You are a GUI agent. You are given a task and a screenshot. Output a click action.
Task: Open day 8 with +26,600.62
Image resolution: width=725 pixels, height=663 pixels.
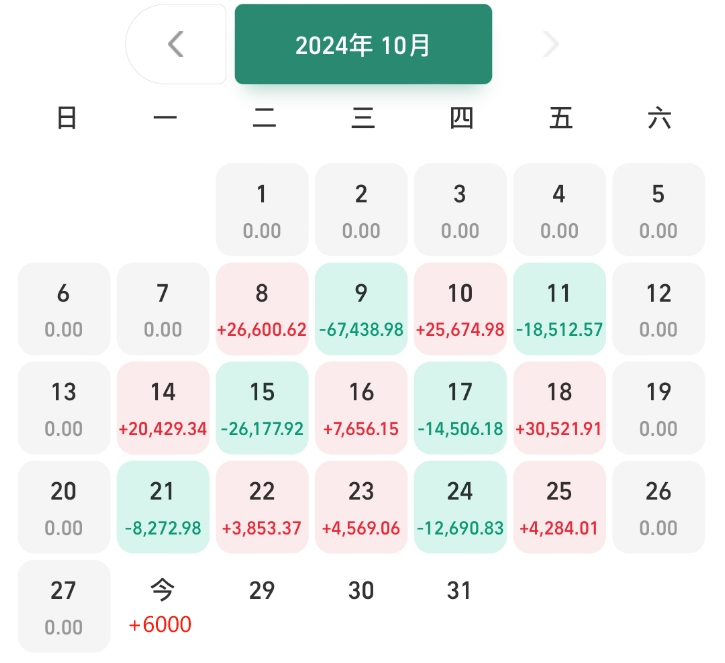pyautogui.click(x=262, y=309)
